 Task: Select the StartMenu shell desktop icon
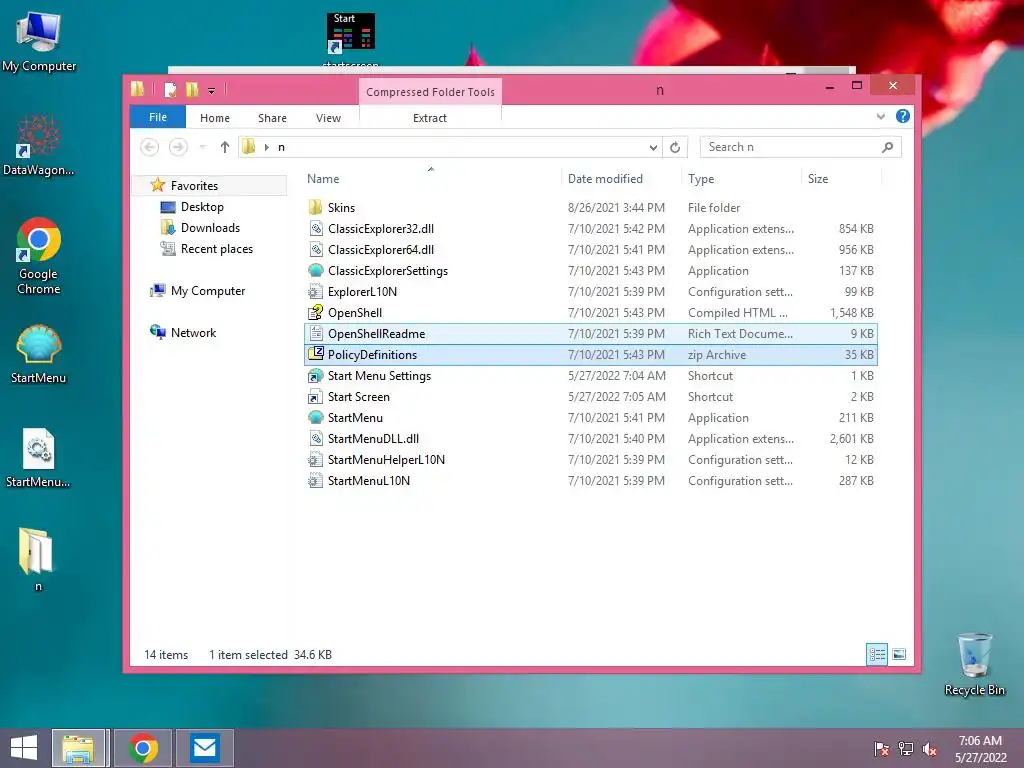coord(39,354)
